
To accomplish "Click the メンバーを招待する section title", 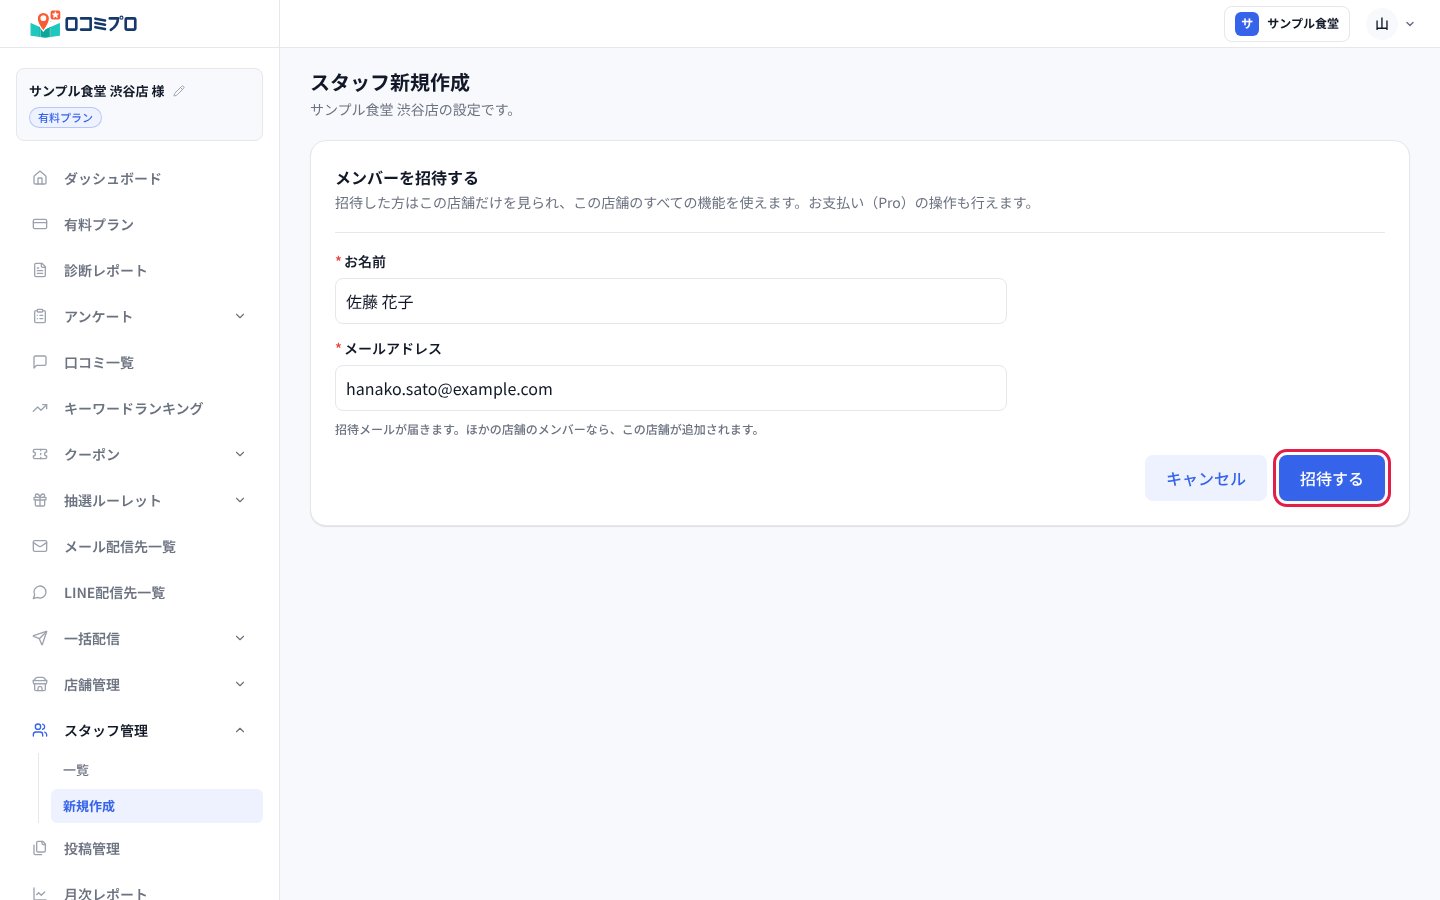I will [x=407, y=178].
